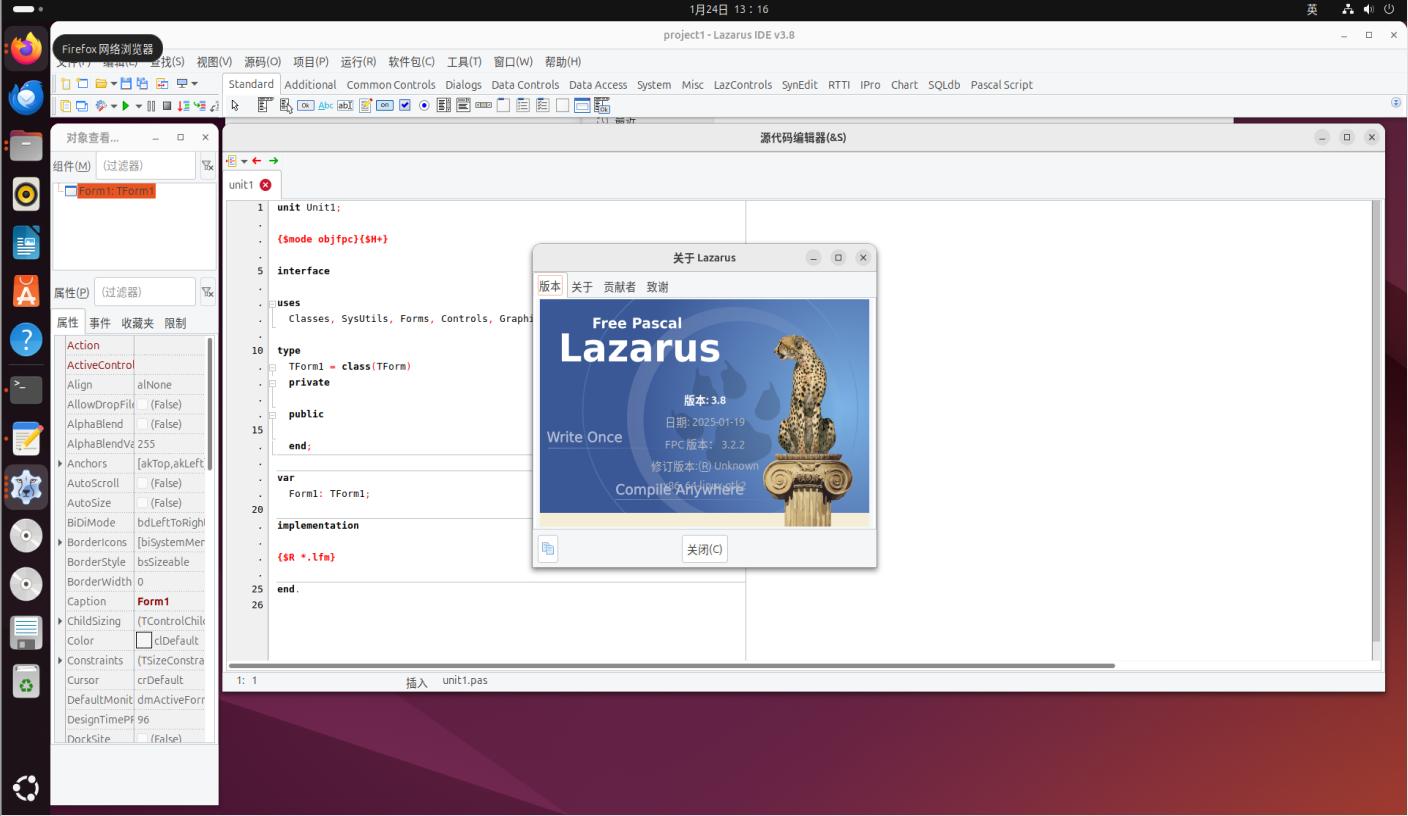Toggle the DockSite property checkbox
Image resolution: width=1408 pixels, height=816 pixels.
(143, 739)
